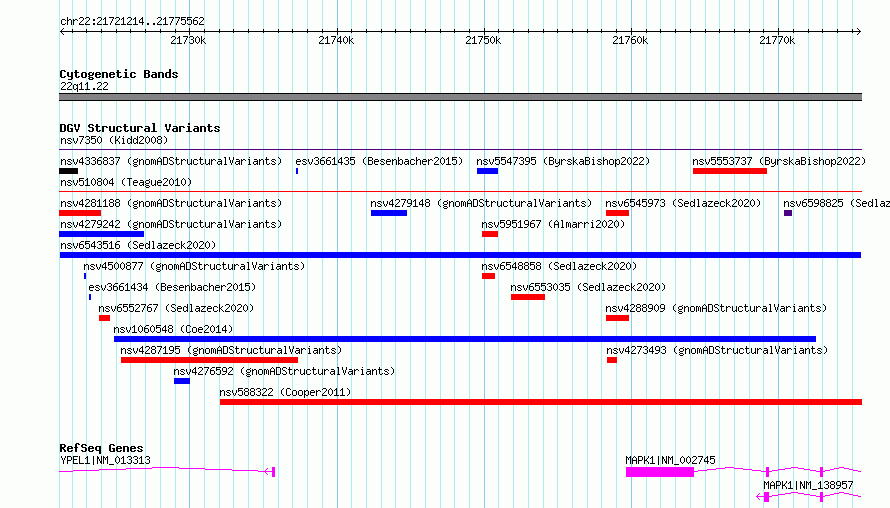
Task: Open the esv3661434 (Besenbacher2015) label
Action: tap(172, 287)
